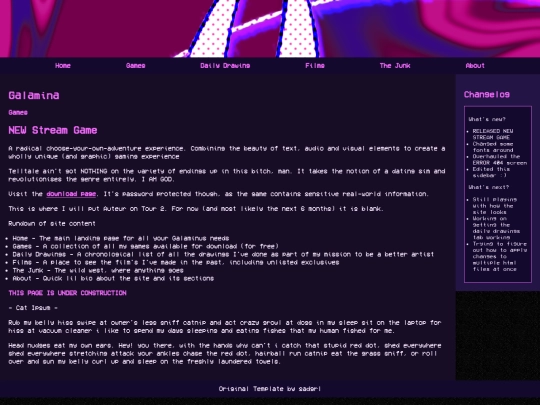Viewport: 540px width, 405px height.
Task: Click the "Rub my belly hiss swipe" paragraph
Action: (x=225, y=326)
